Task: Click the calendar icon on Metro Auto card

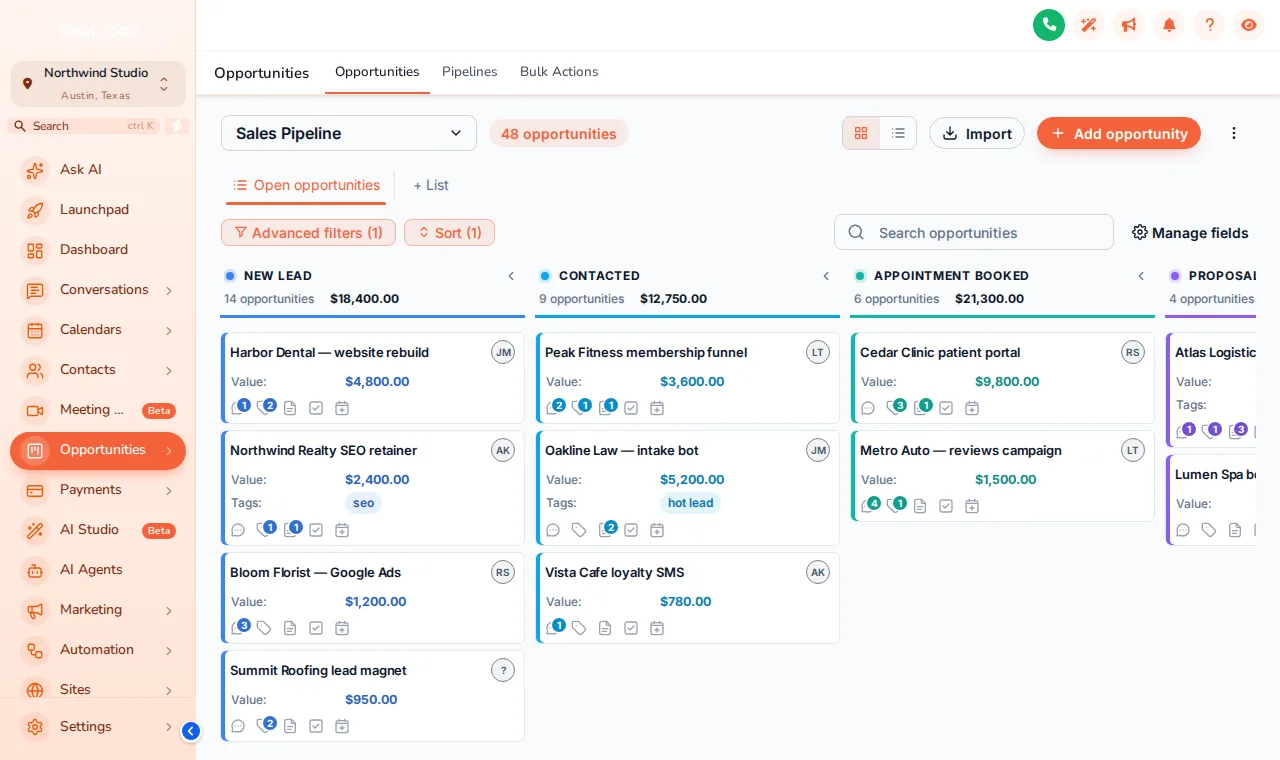Action: click(972, 506)
